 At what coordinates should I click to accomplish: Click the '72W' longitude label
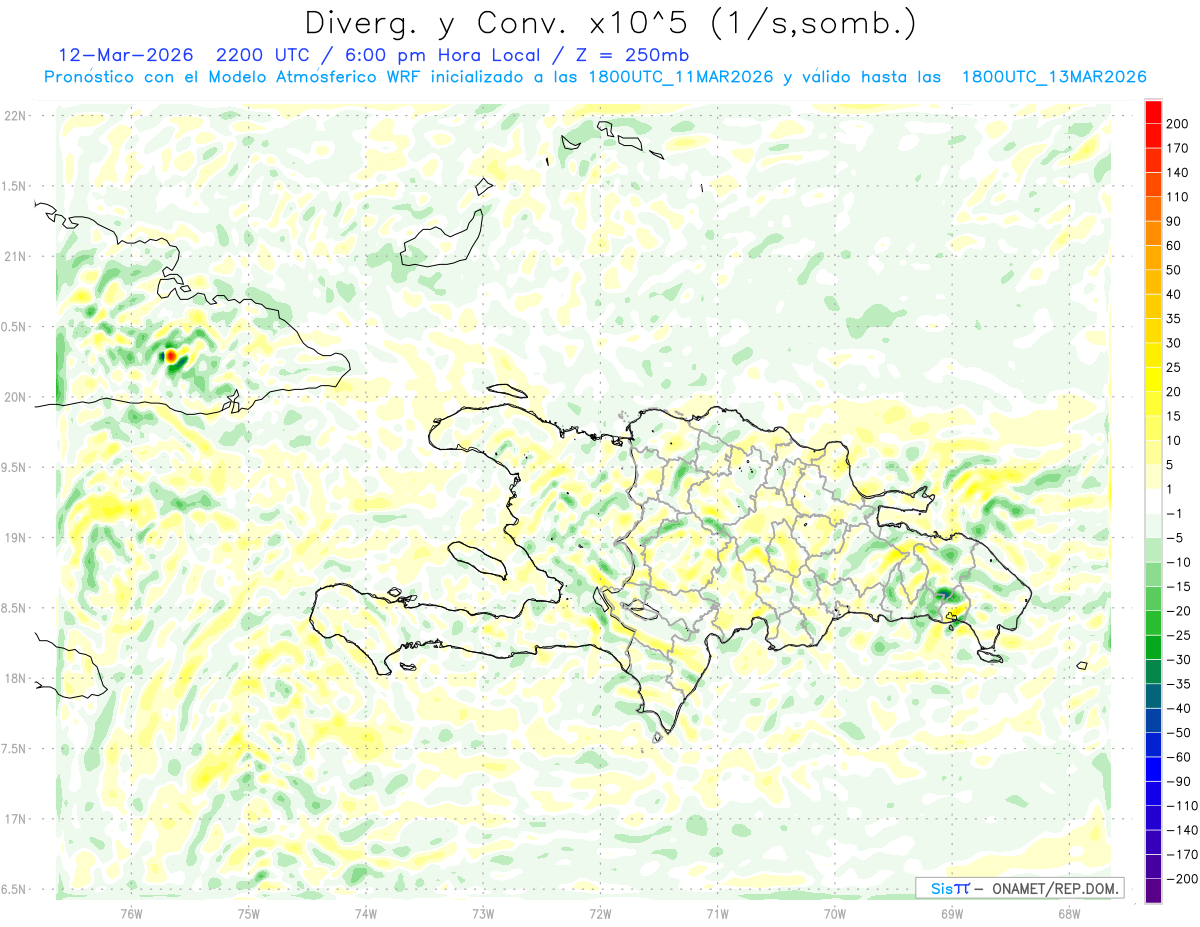(x=600, y=913)
